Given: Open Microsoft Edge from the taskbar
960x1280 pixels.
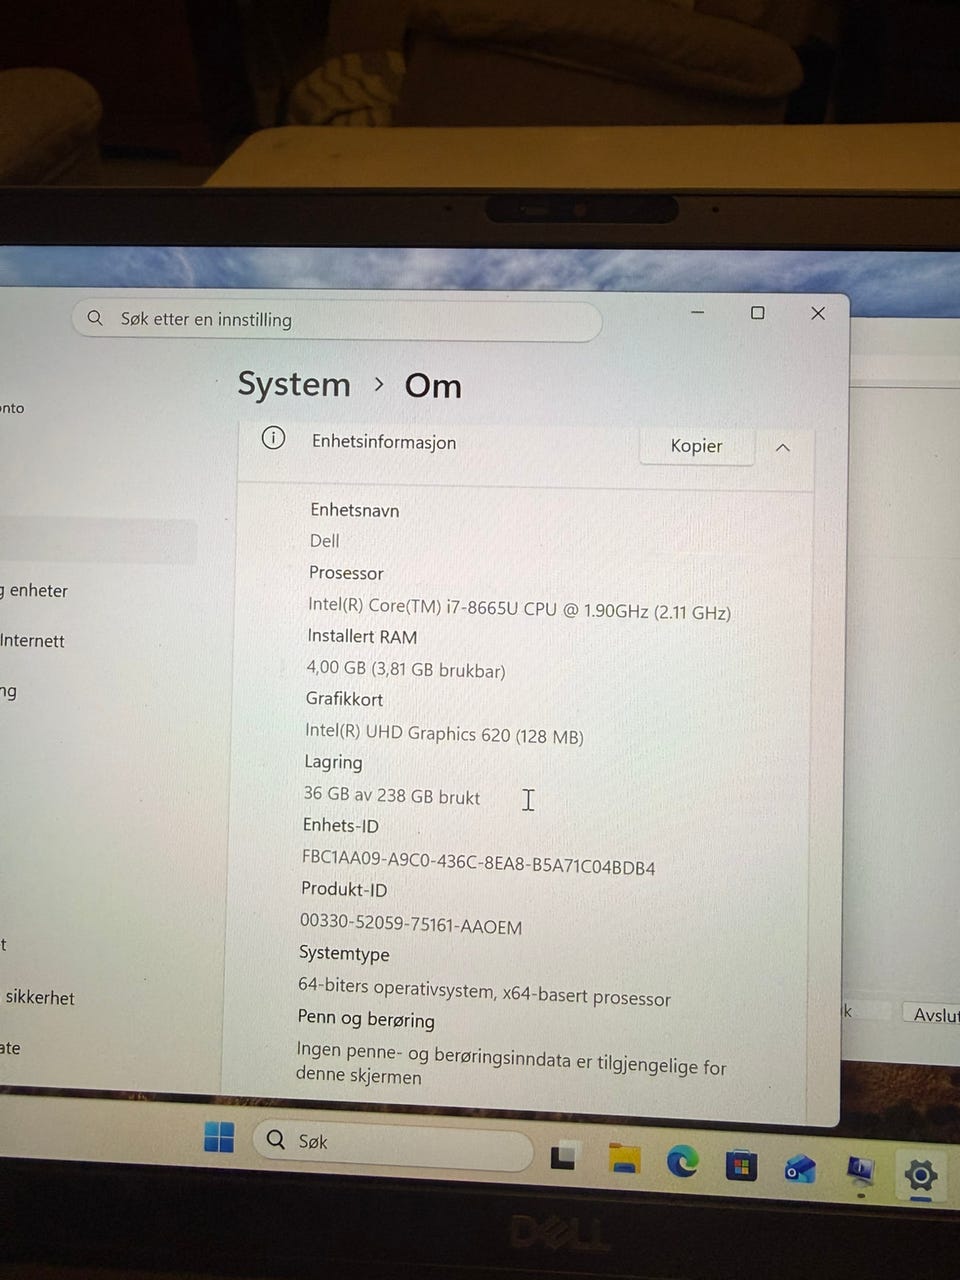Looking at the screenshot, I should click(x=683, y=1161).
